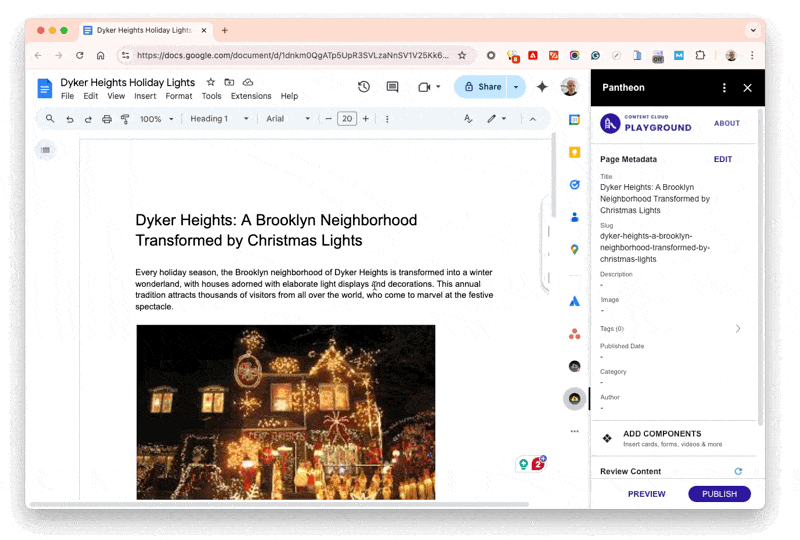The width and height of the screenshot is (800, 540).
Task: Click the font size field
Action: coord(347,119)
